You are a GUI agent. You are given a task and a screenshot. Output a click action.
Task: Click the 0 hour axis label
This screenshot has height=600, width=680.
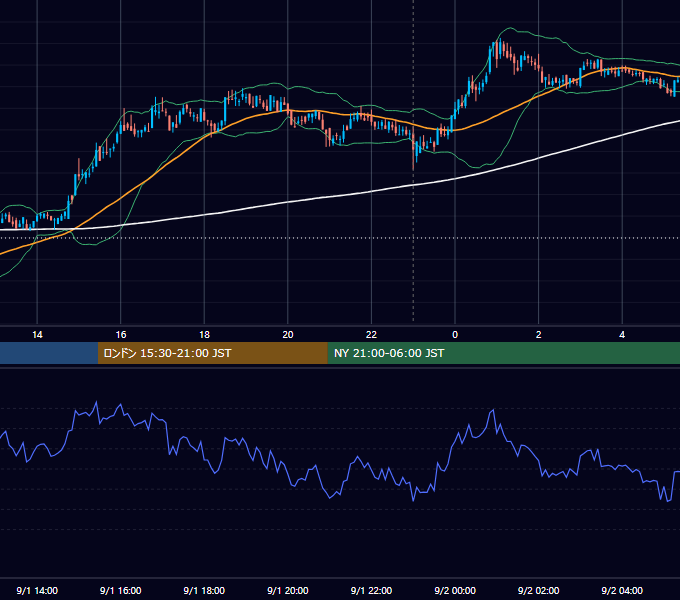point(455,335)
